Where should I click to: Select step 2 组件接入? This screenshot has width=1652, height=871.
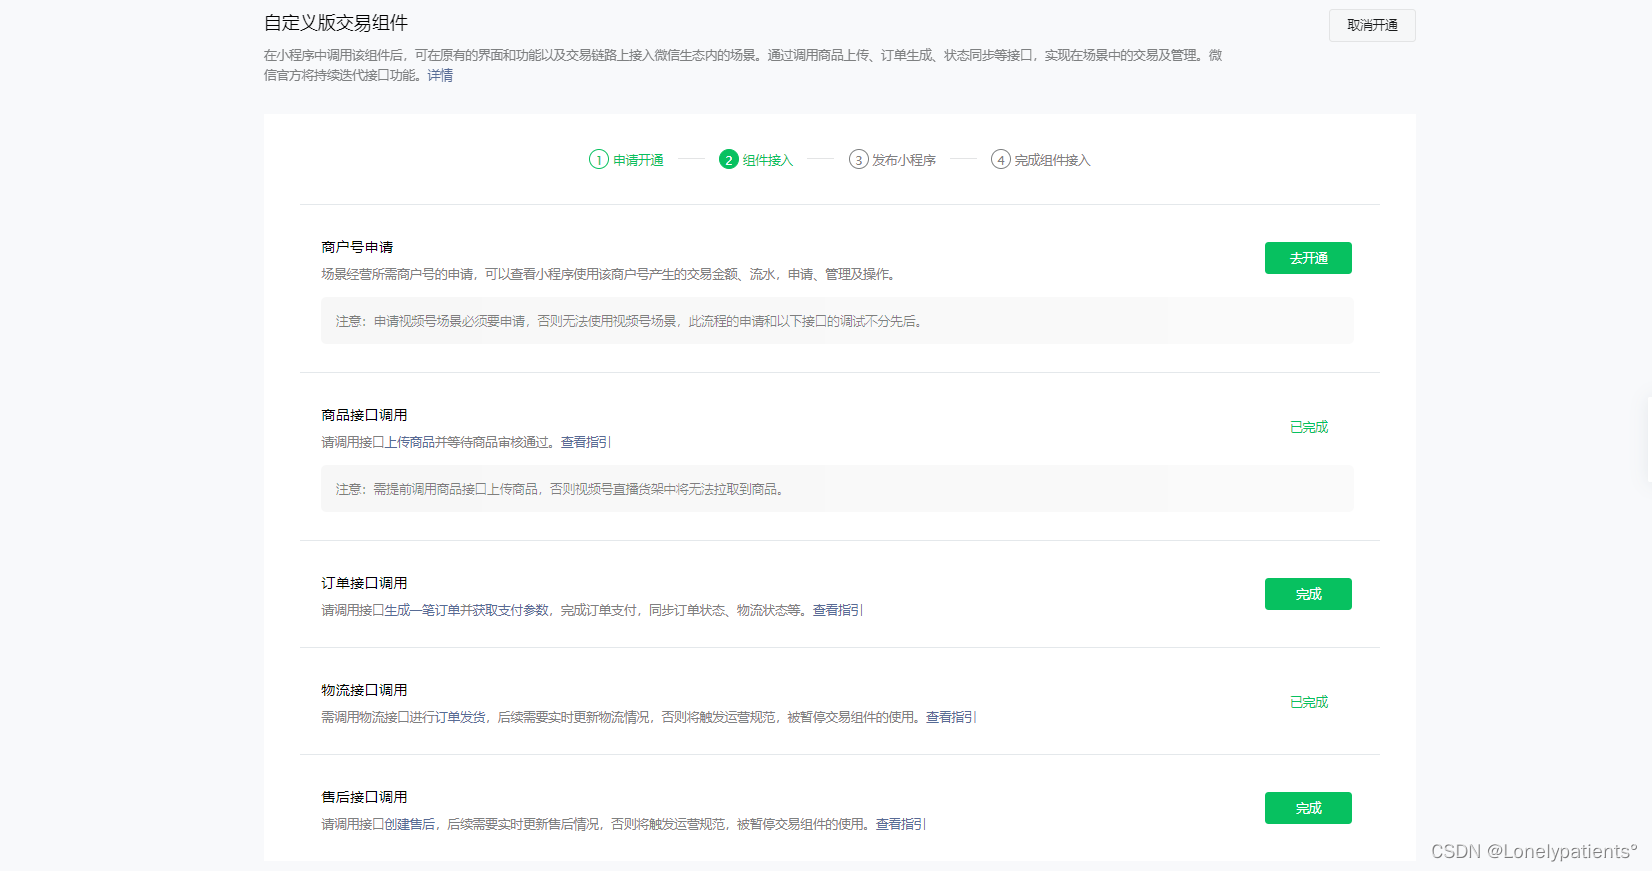tap(756, 160)
